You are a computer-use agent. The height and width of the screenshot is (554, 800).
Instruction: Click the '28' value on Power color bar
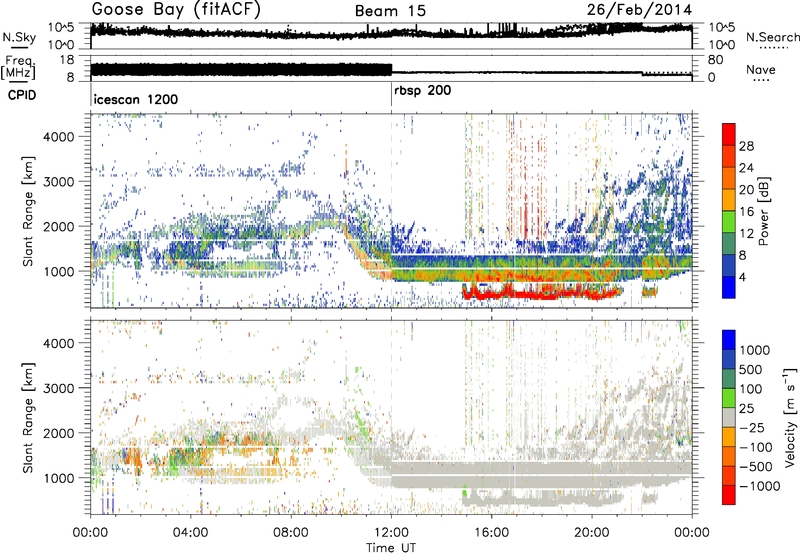(x=746, y=146)
